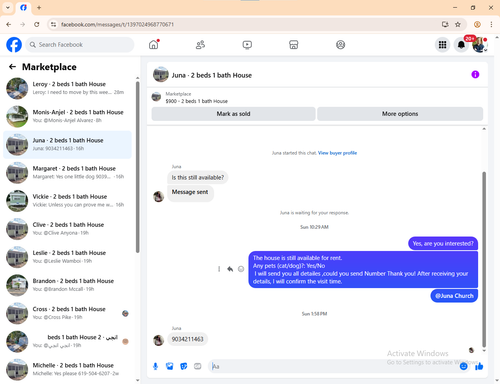The height and width of the screenshot is (384, 500).
Task: Click the Is this still available? message
Action: (198, 177)
